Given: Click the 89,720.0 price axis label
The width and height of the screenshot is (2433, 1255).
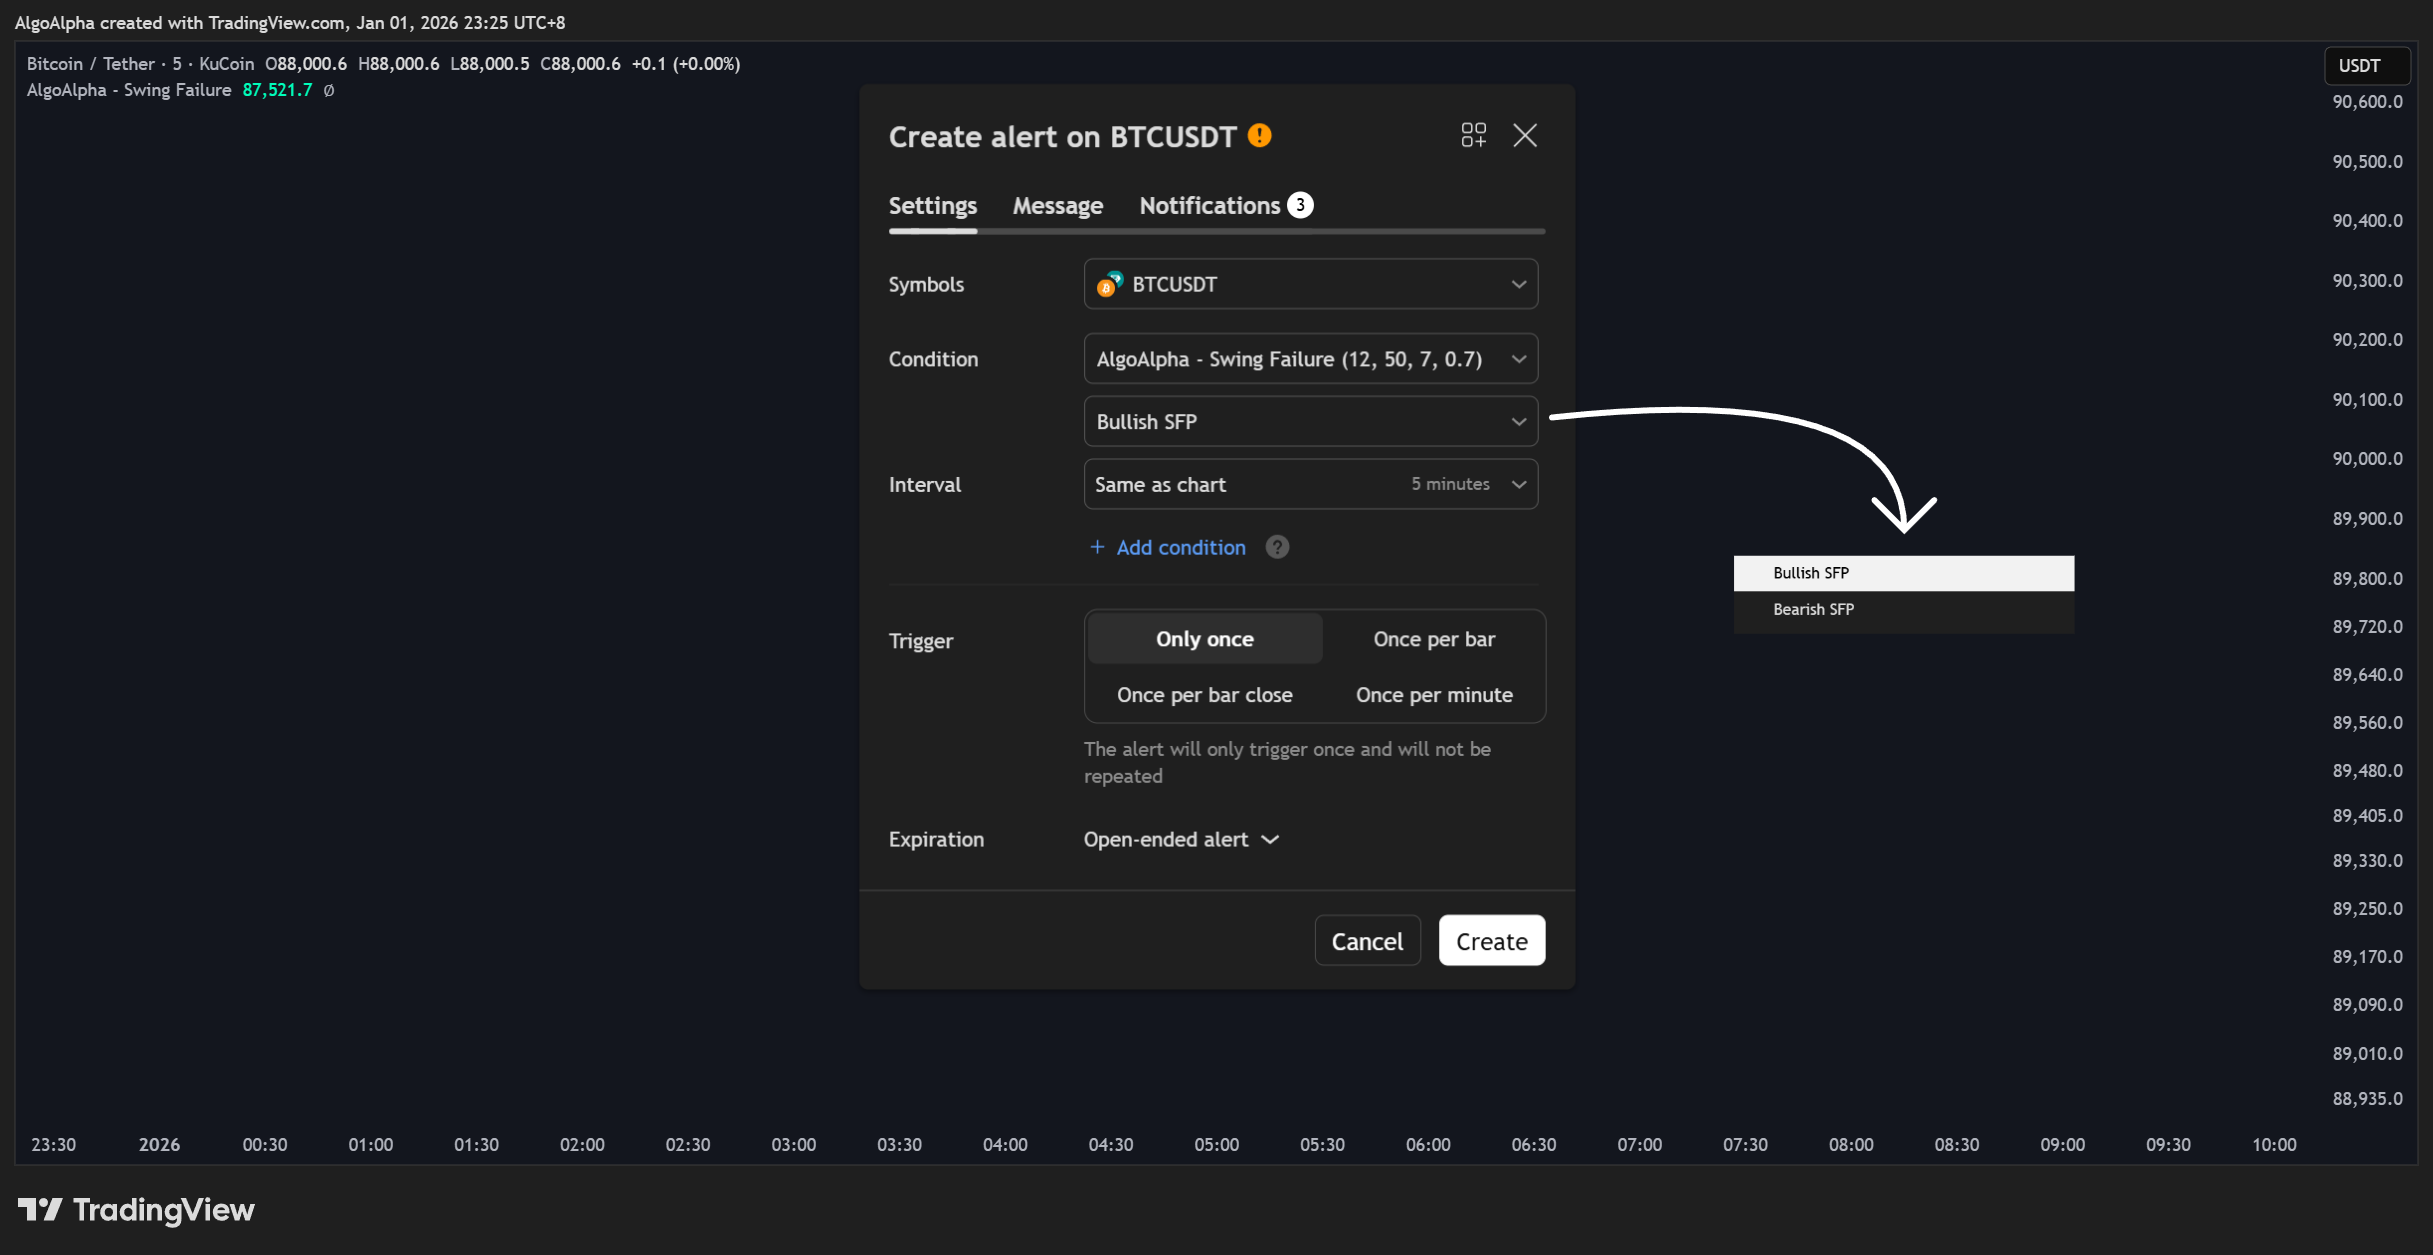Looking at the screenshot, I should pyautogui.click(x=2367, y=627).
